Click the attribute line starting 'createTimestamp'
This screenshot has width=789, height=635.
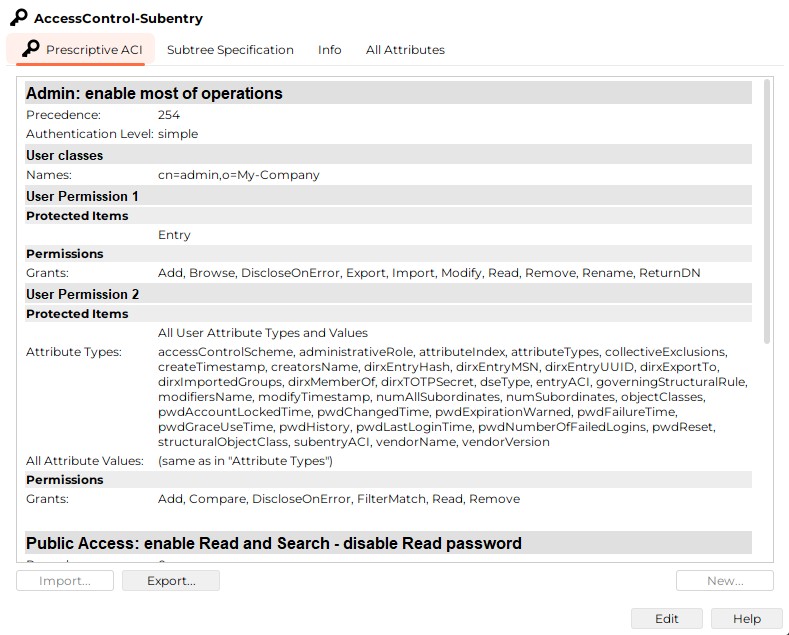[x=438, y=367]
